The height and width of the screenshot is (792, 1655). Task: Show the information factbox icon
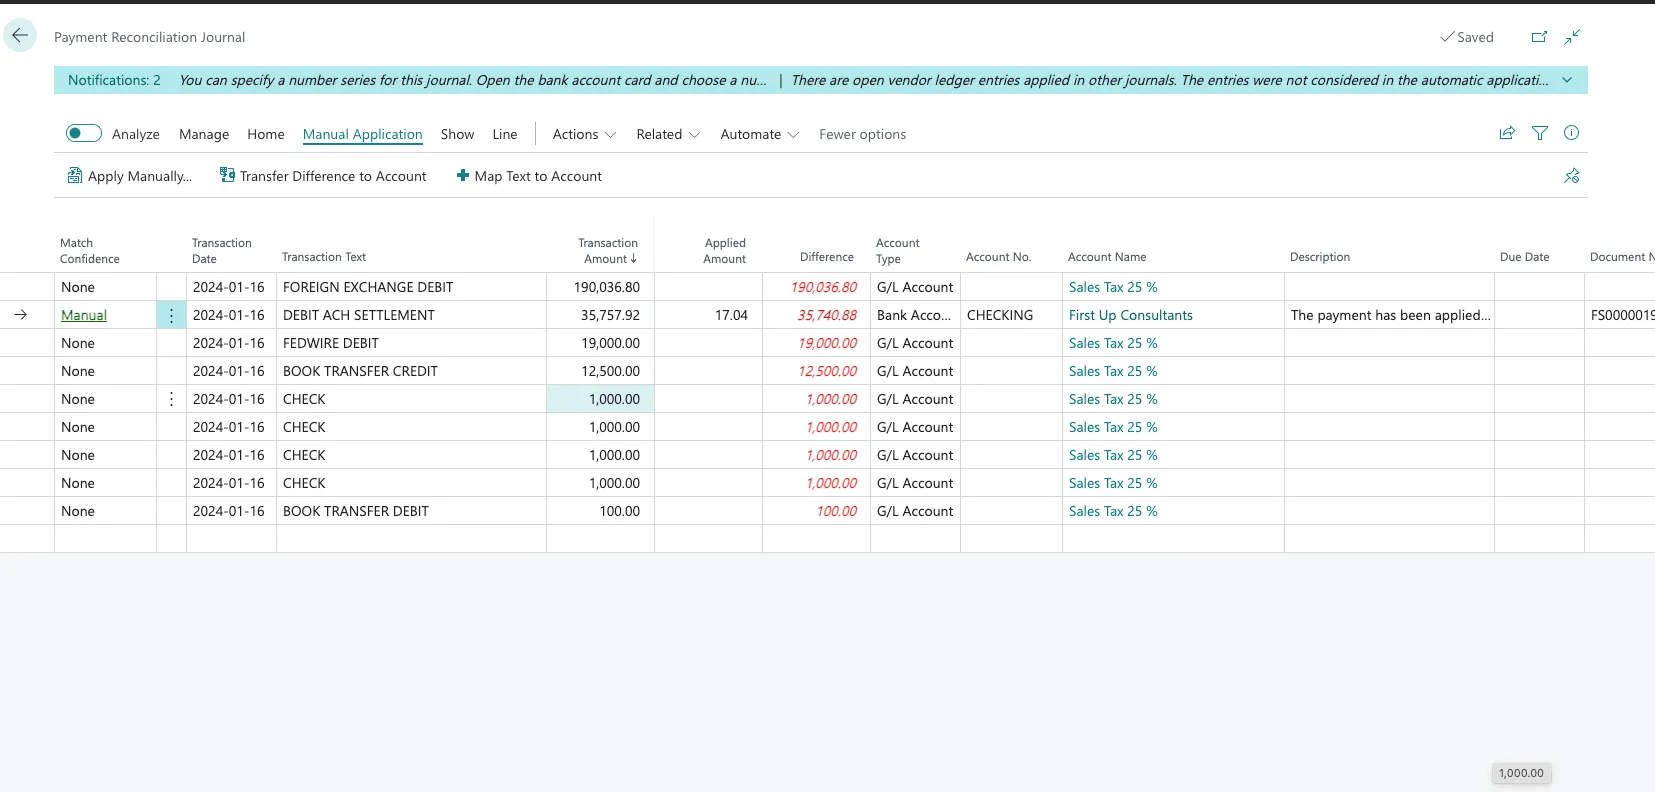click(1571, 133)
